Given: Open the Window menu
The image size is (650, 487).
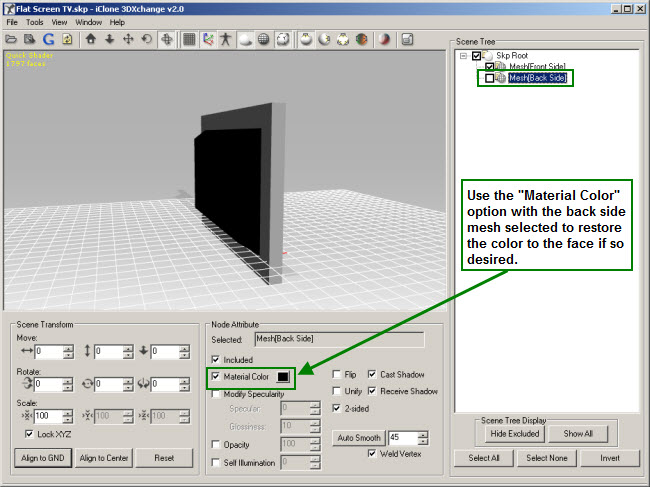Looking at the screenshot, I should (88, 22).
